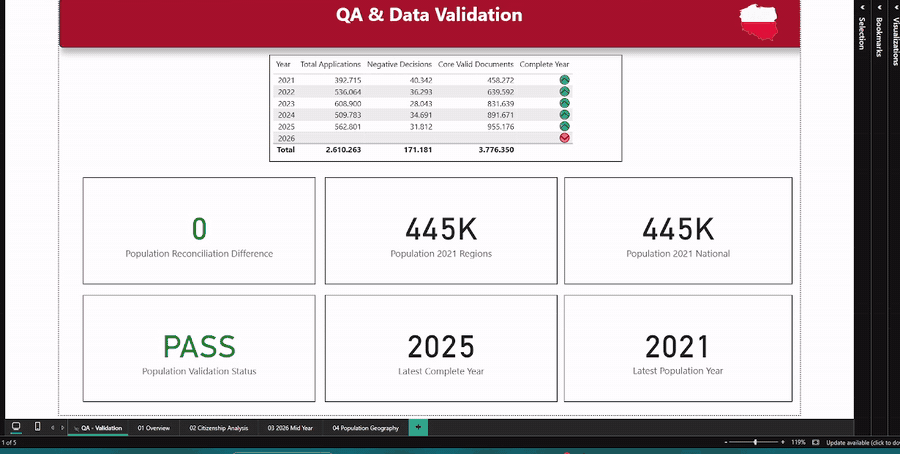
Task: Click the zoom level slider handle
Action: tap(755, 443)
